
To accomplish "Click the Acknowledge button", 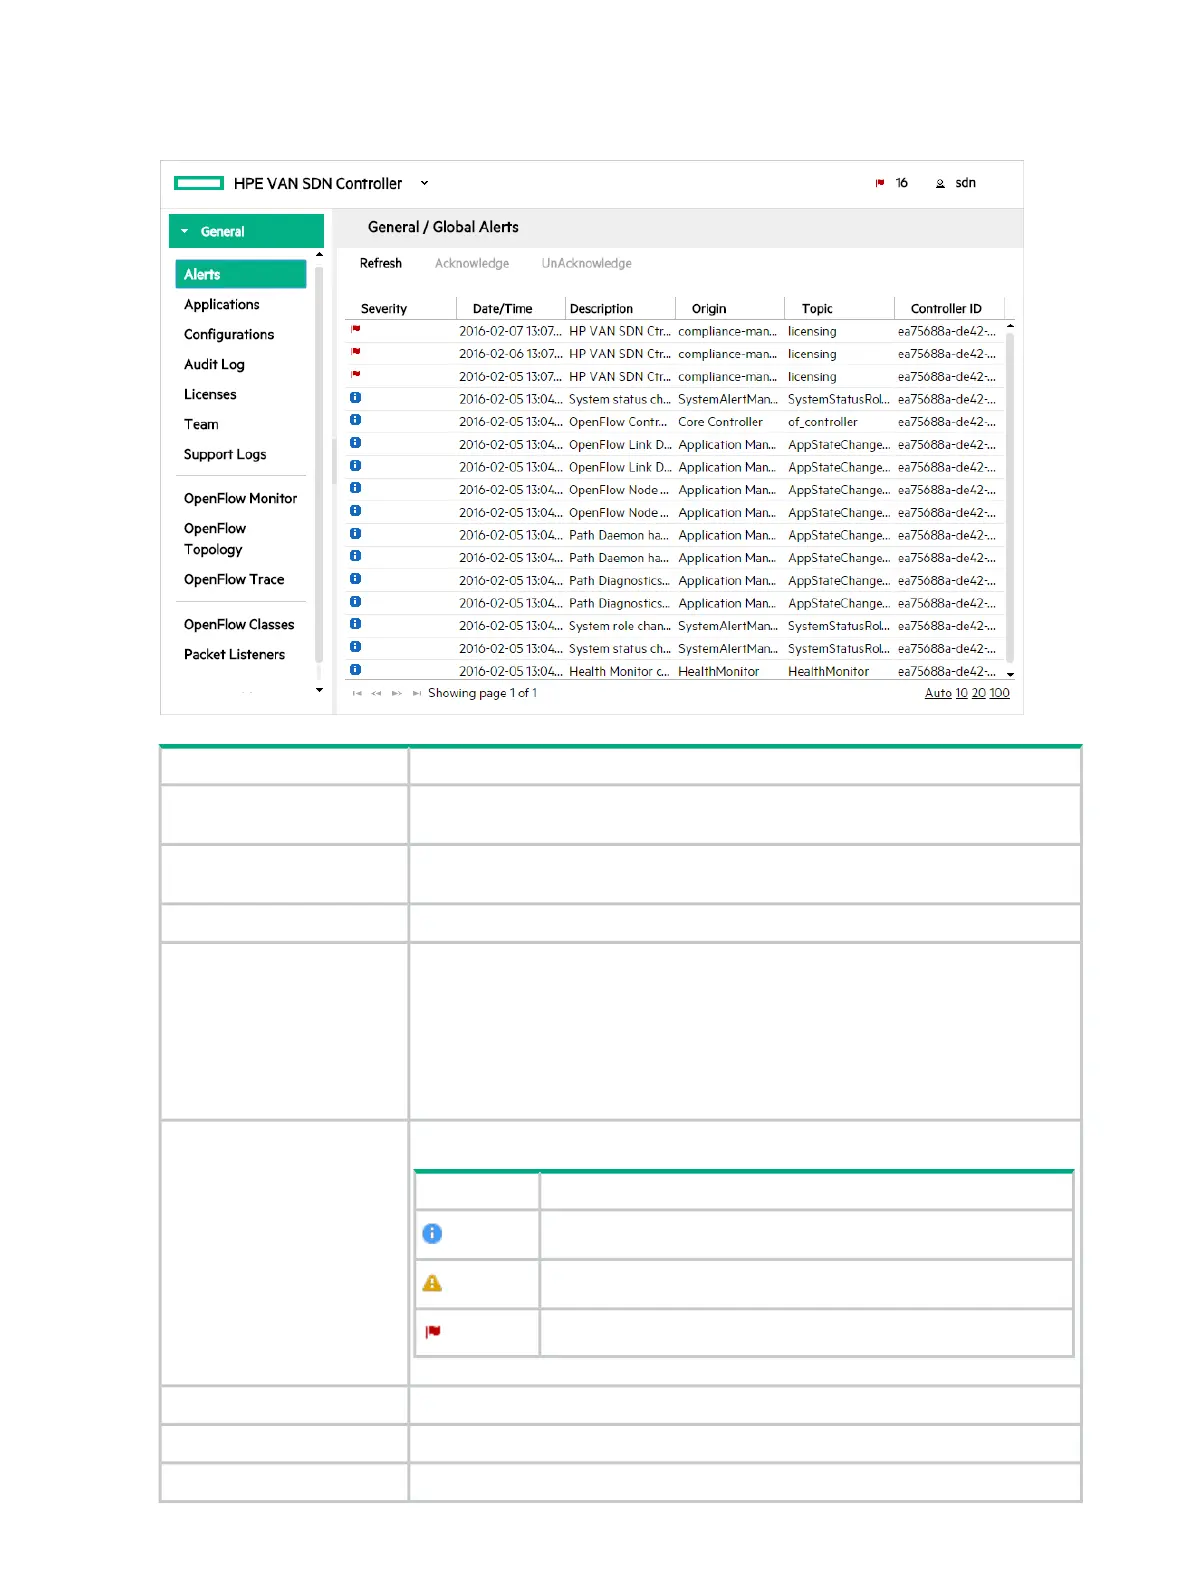I will pyautogui.click(x=472, y=263).
